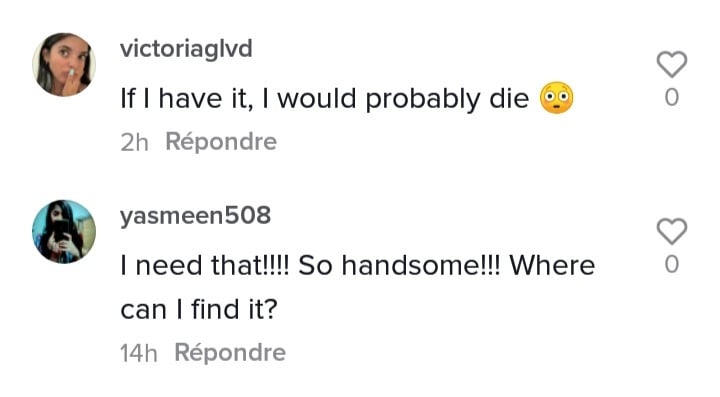The image size is (720, 397).
Task: Visit the victoriaglvd username link
Action: coord(186,48)
